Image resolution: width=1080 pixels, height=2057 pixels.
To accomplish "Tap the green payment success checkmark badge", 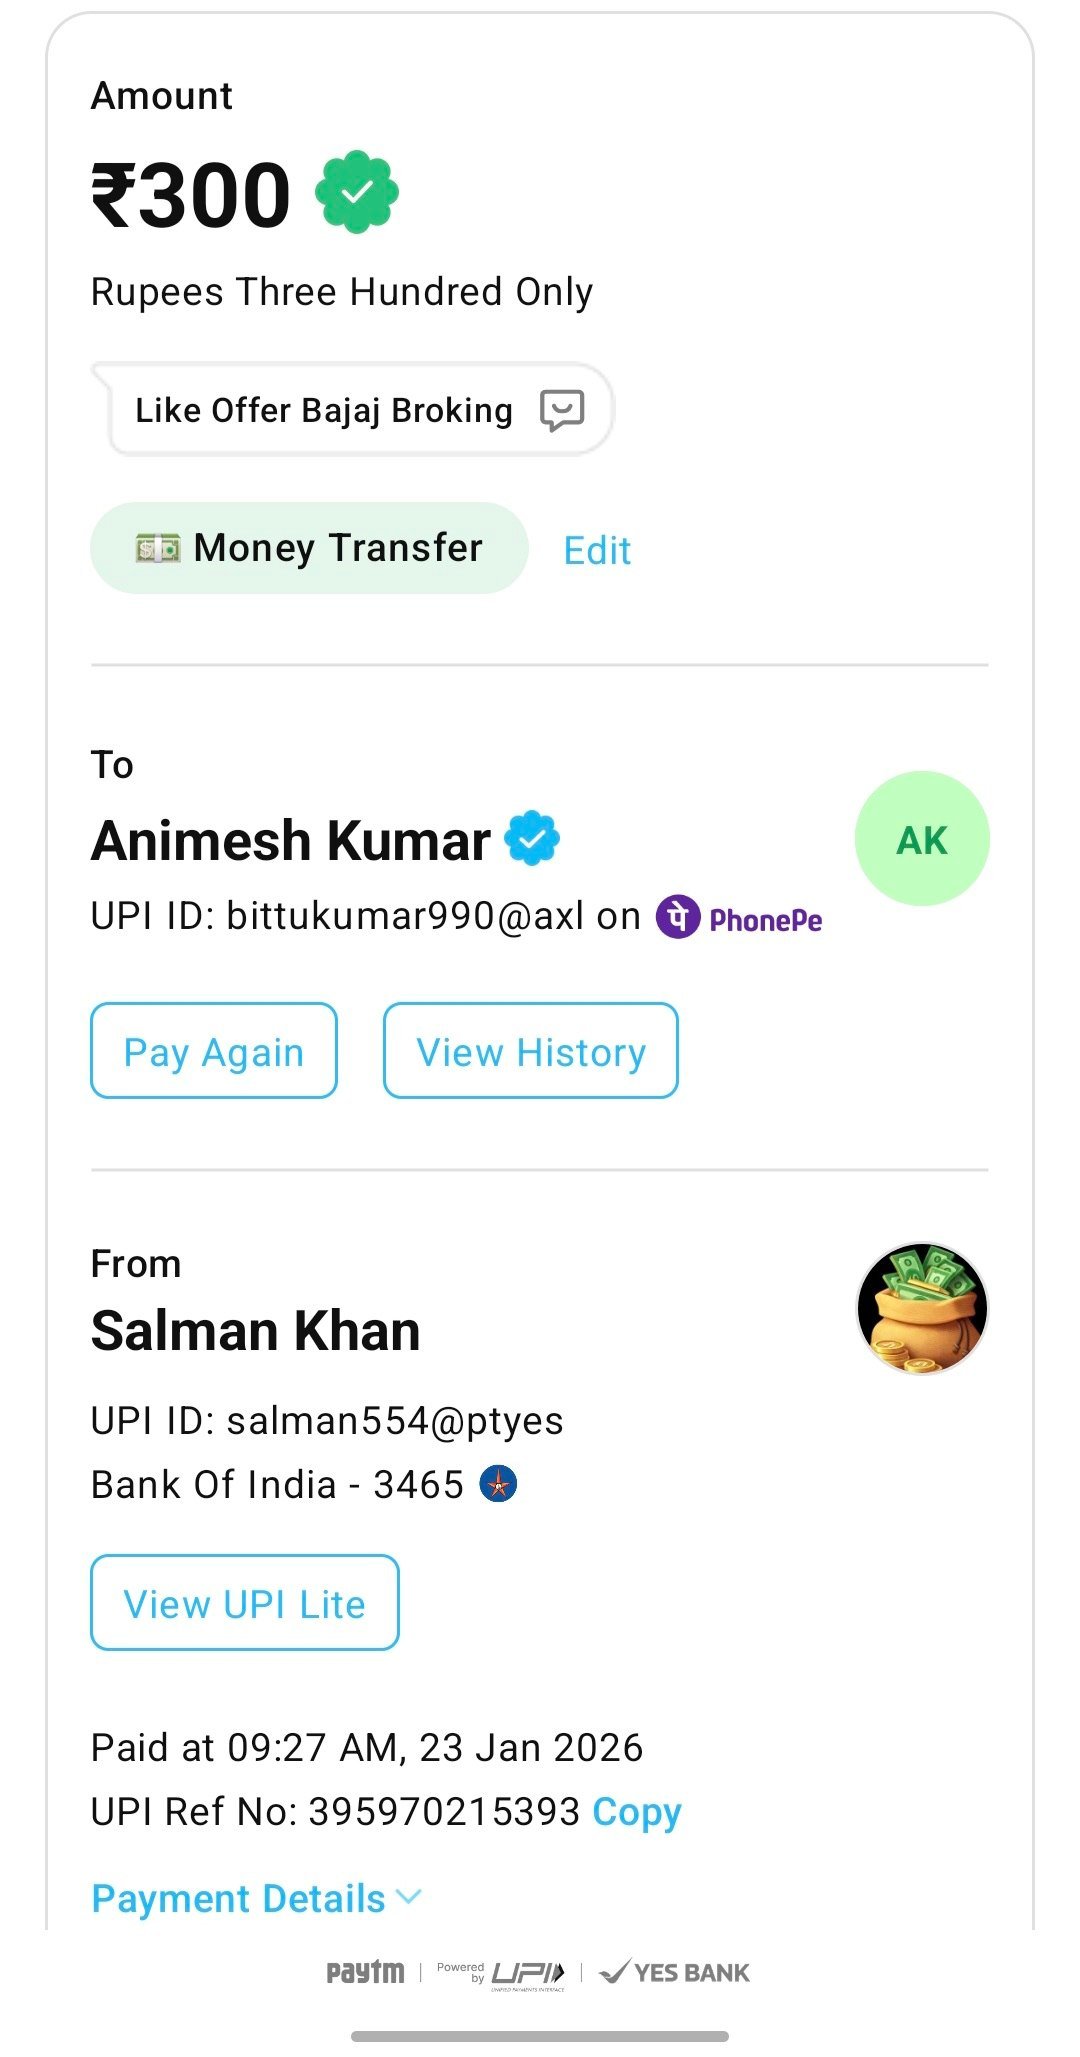I will coord(357,192).
